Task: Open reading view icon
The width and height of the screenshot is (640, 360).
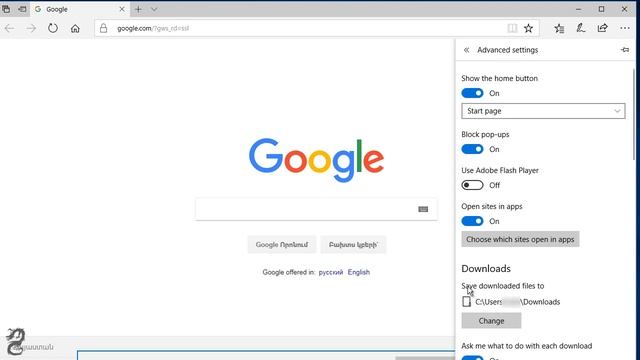Action: point(512,28)
